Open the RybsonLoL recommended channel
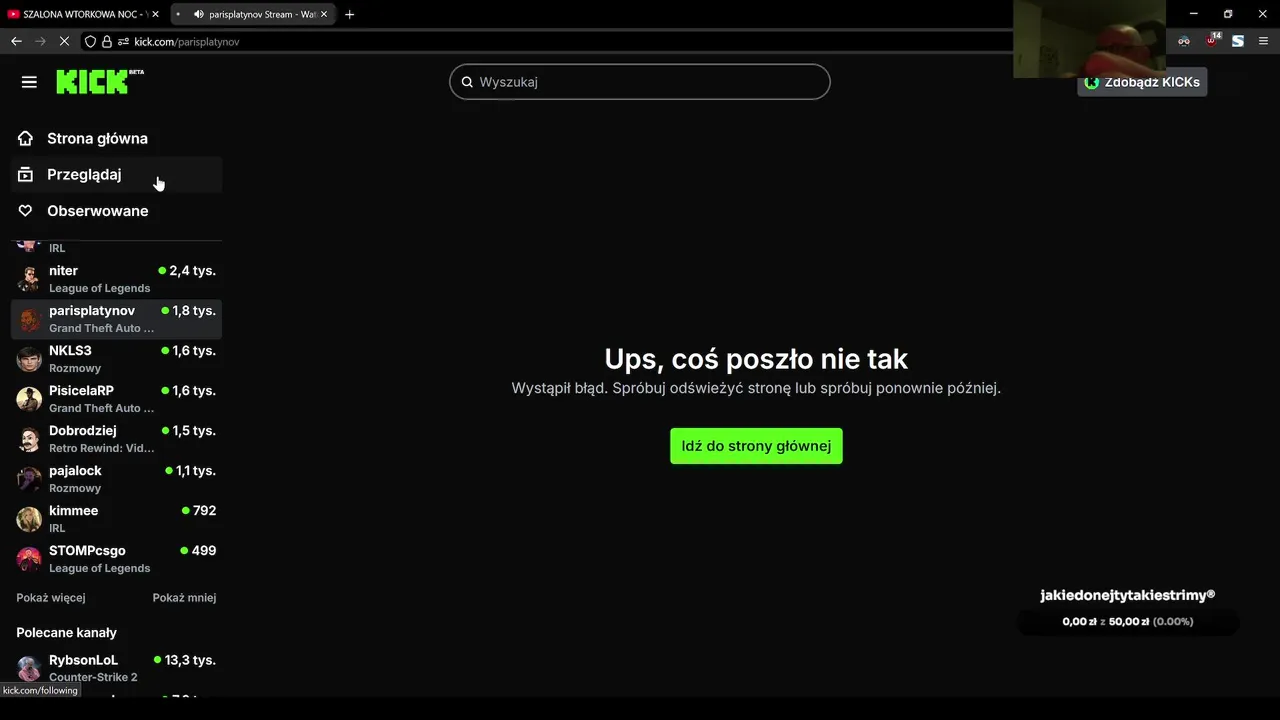The width and height of the screenshot is (1280, 720). 116,668
